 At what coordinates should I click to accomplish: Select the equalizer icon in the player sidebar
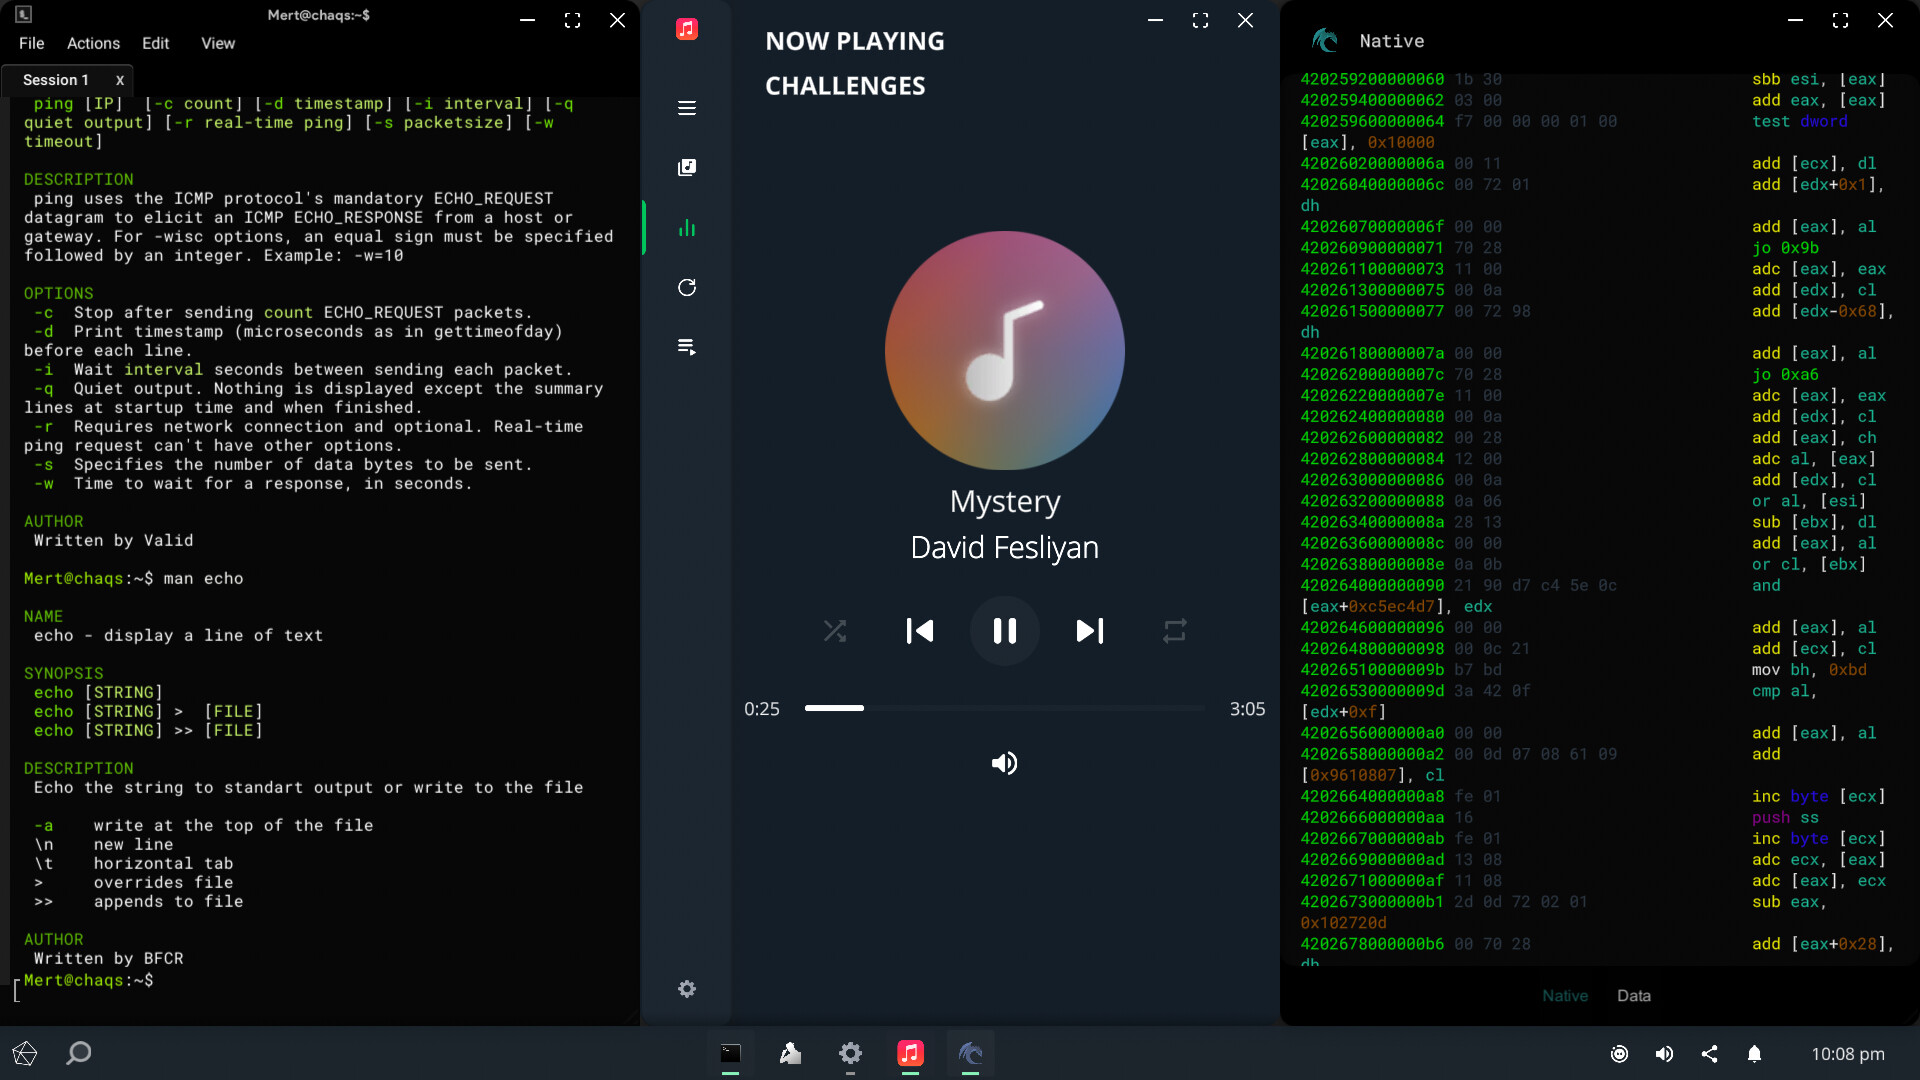[x=687, y=227]
